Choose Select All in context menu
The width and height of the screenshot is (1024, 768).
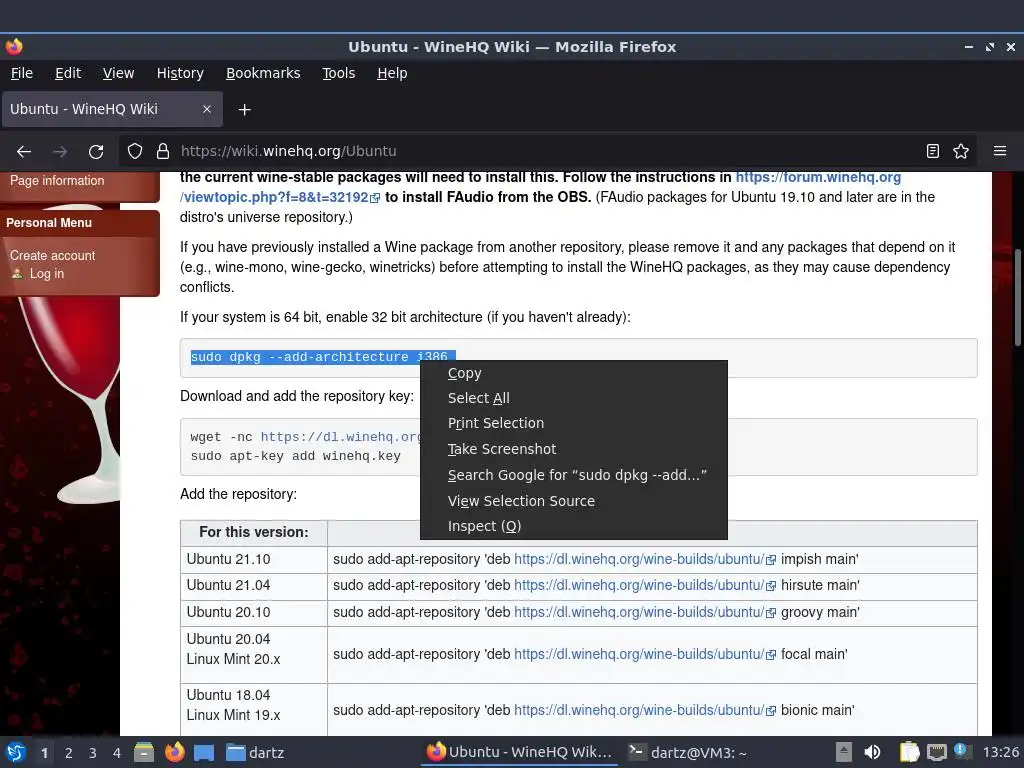573,398
